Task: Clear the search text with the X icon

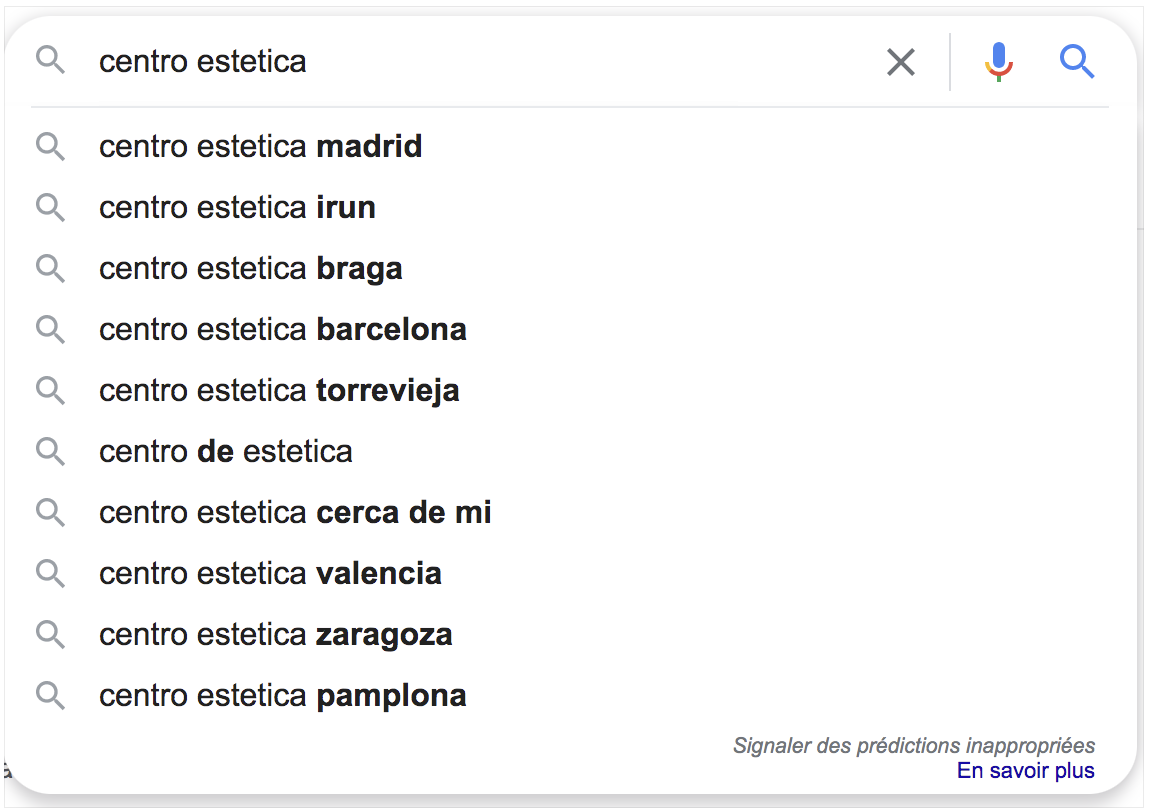Action: 901,62
